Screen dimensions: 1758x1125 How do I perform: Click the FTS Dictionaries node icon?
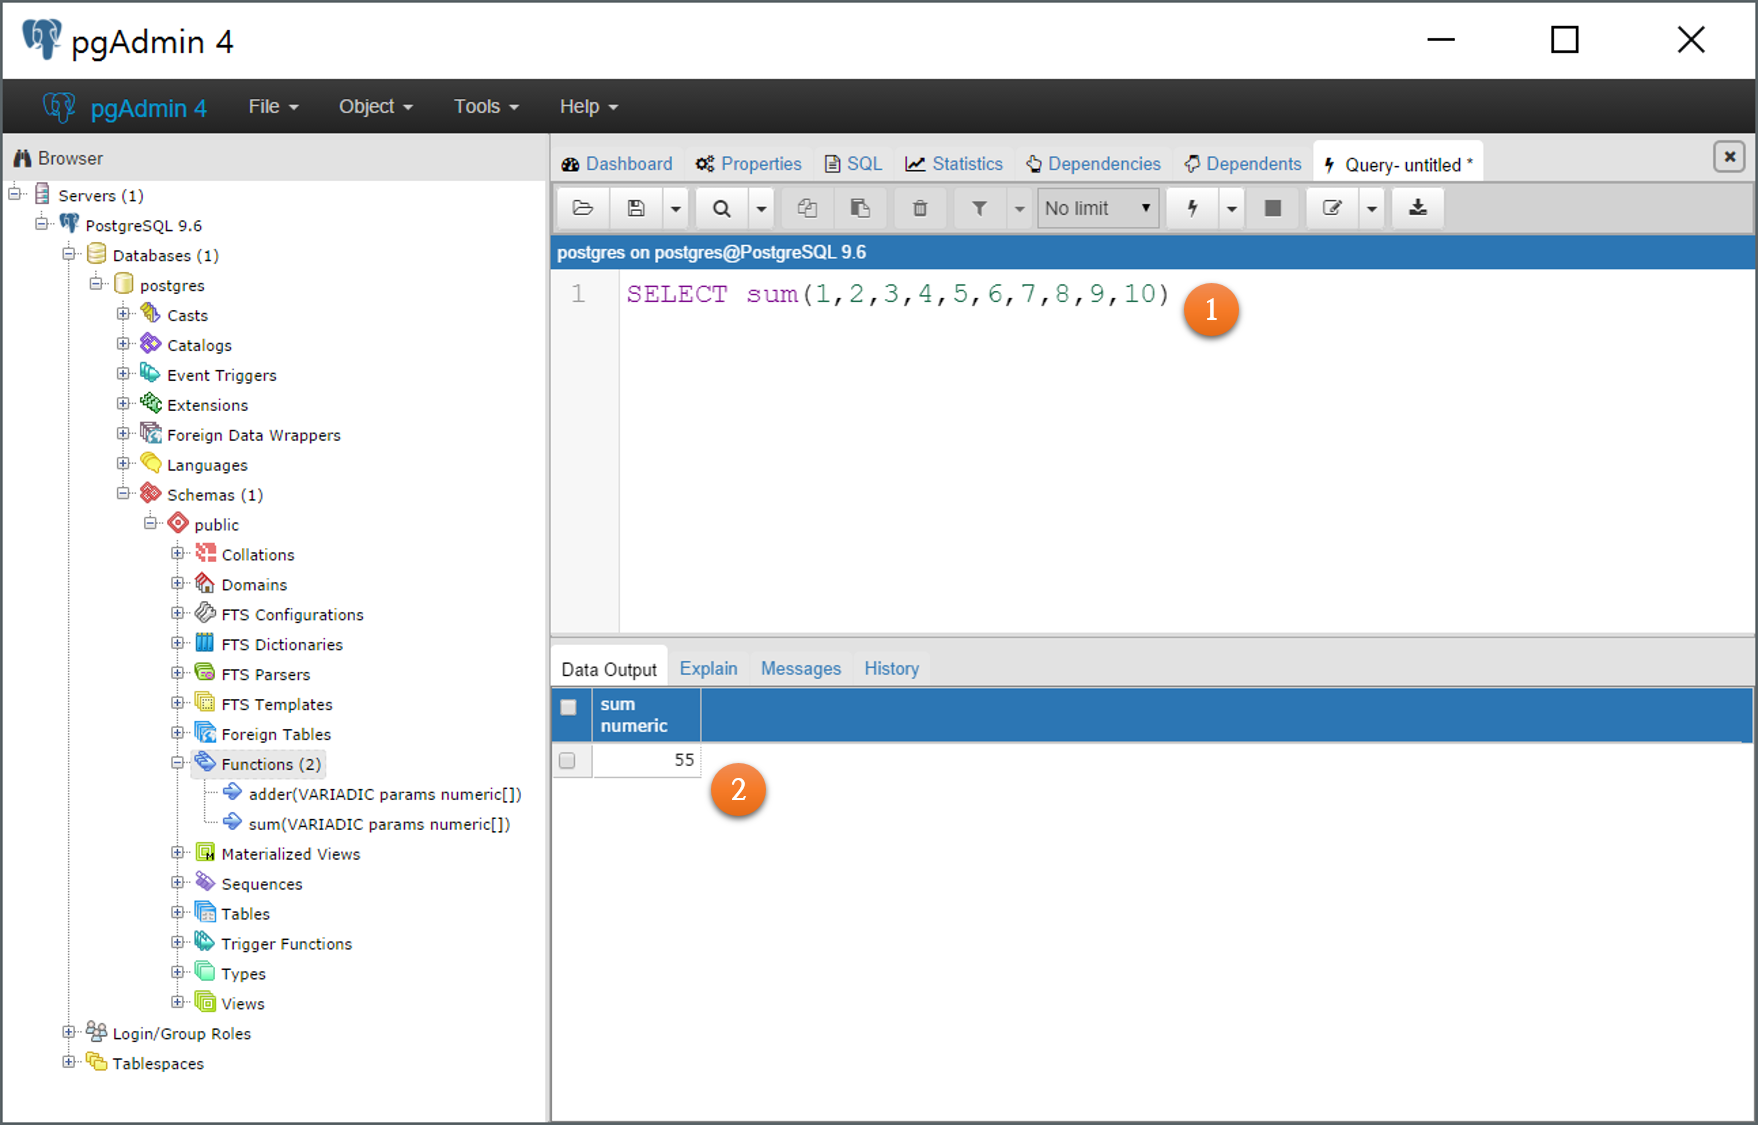tap(206, 643)
